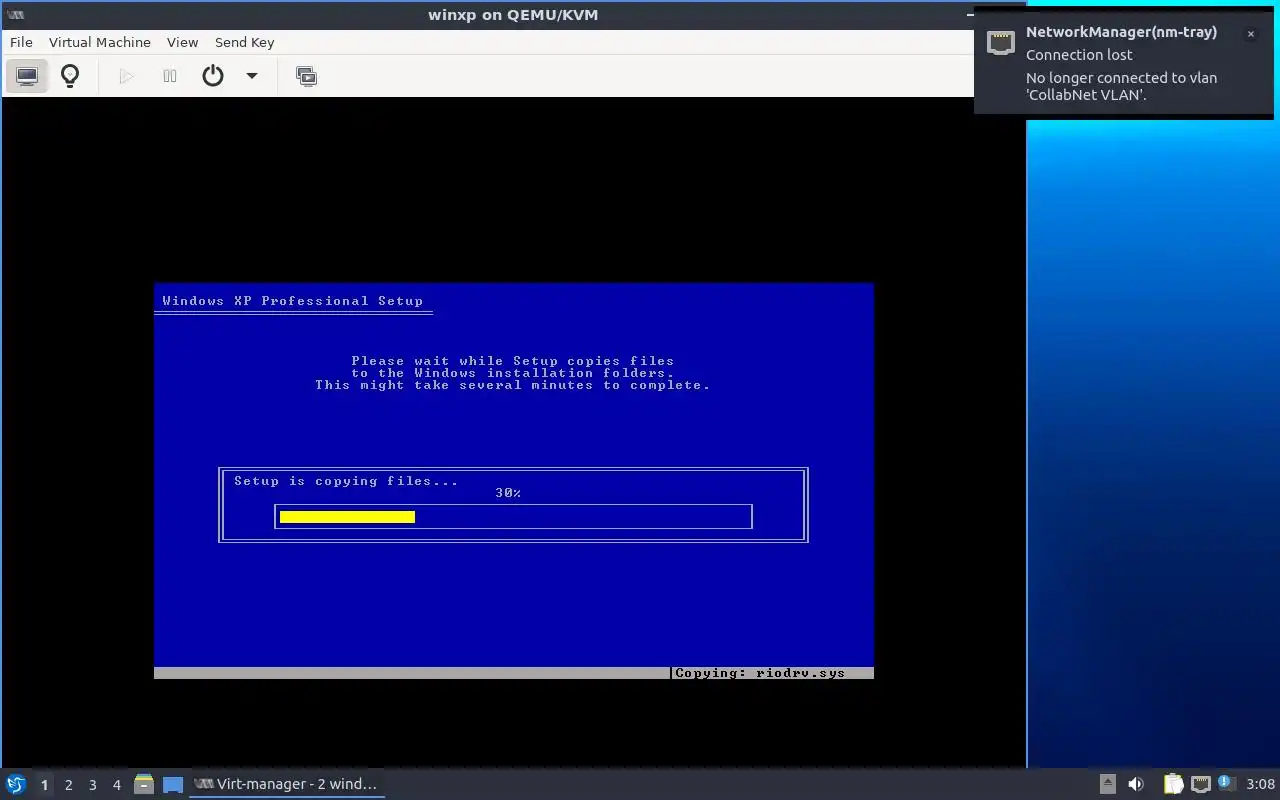
Task: Click the 'Connection lost' notification text
Action: [x=1079, y=55]
